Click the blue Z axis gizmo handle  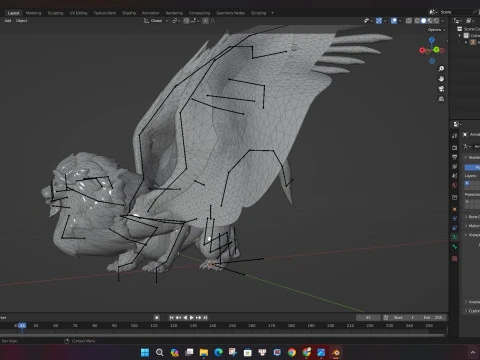coord(432,40)
